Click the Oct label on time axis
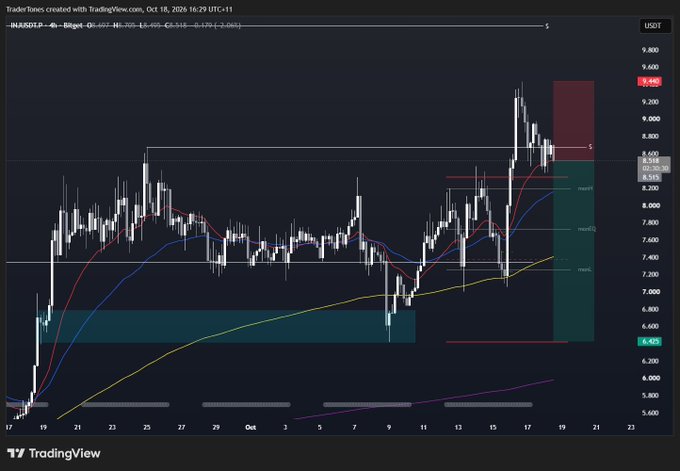Image resolution: width=680 pixels, height=471 pixels. (x=250, y=427)
